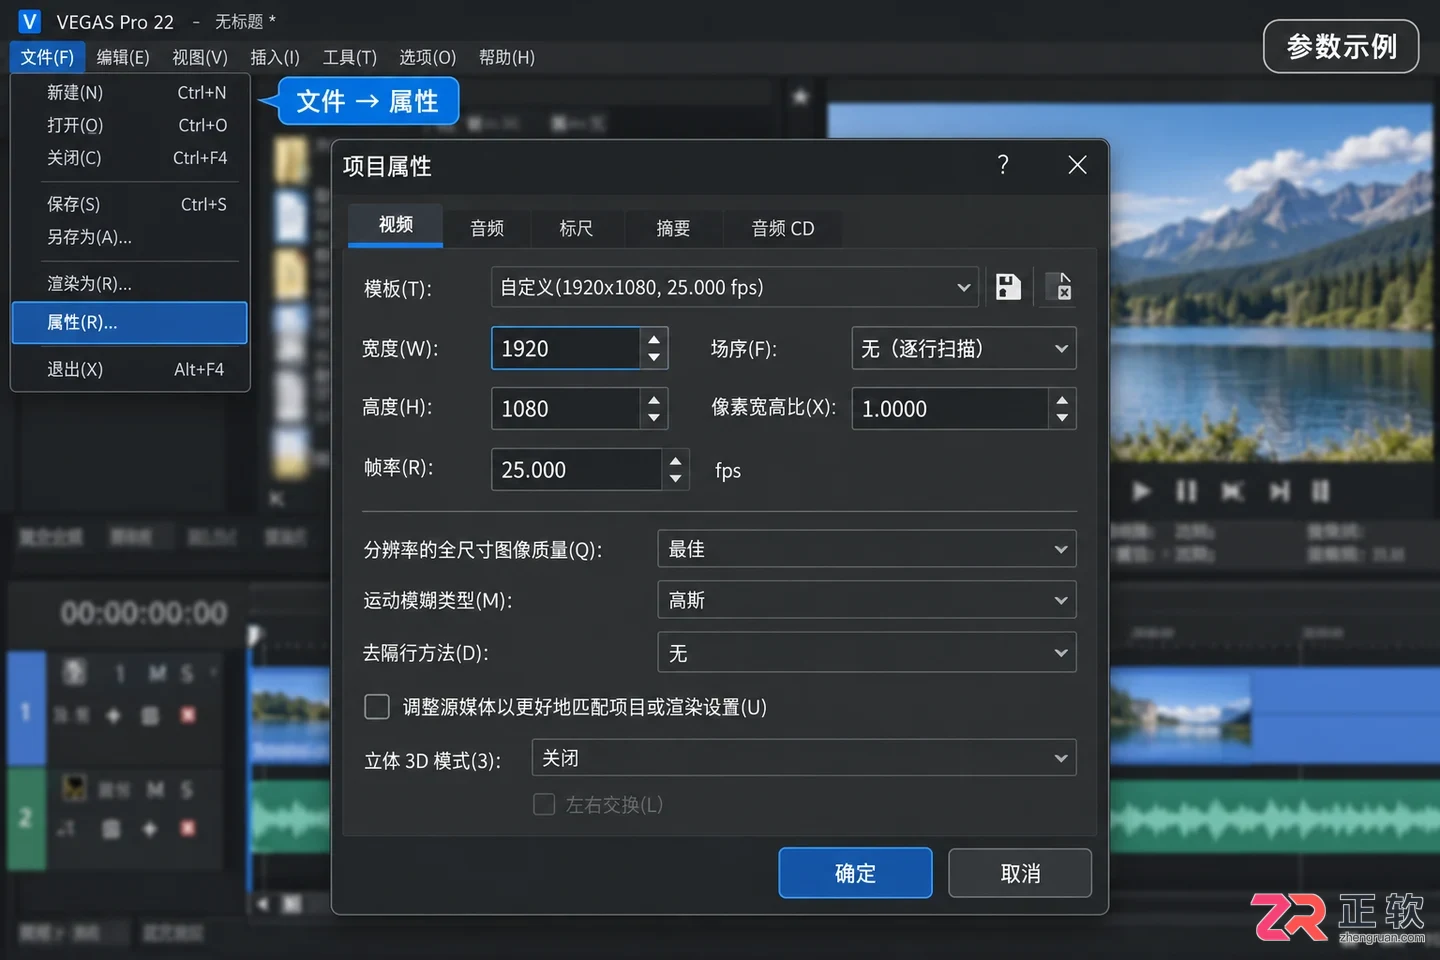This screenshot has width=1440, height=960.
Task: Open the 视图(V) menu
Action: [200, 57]
